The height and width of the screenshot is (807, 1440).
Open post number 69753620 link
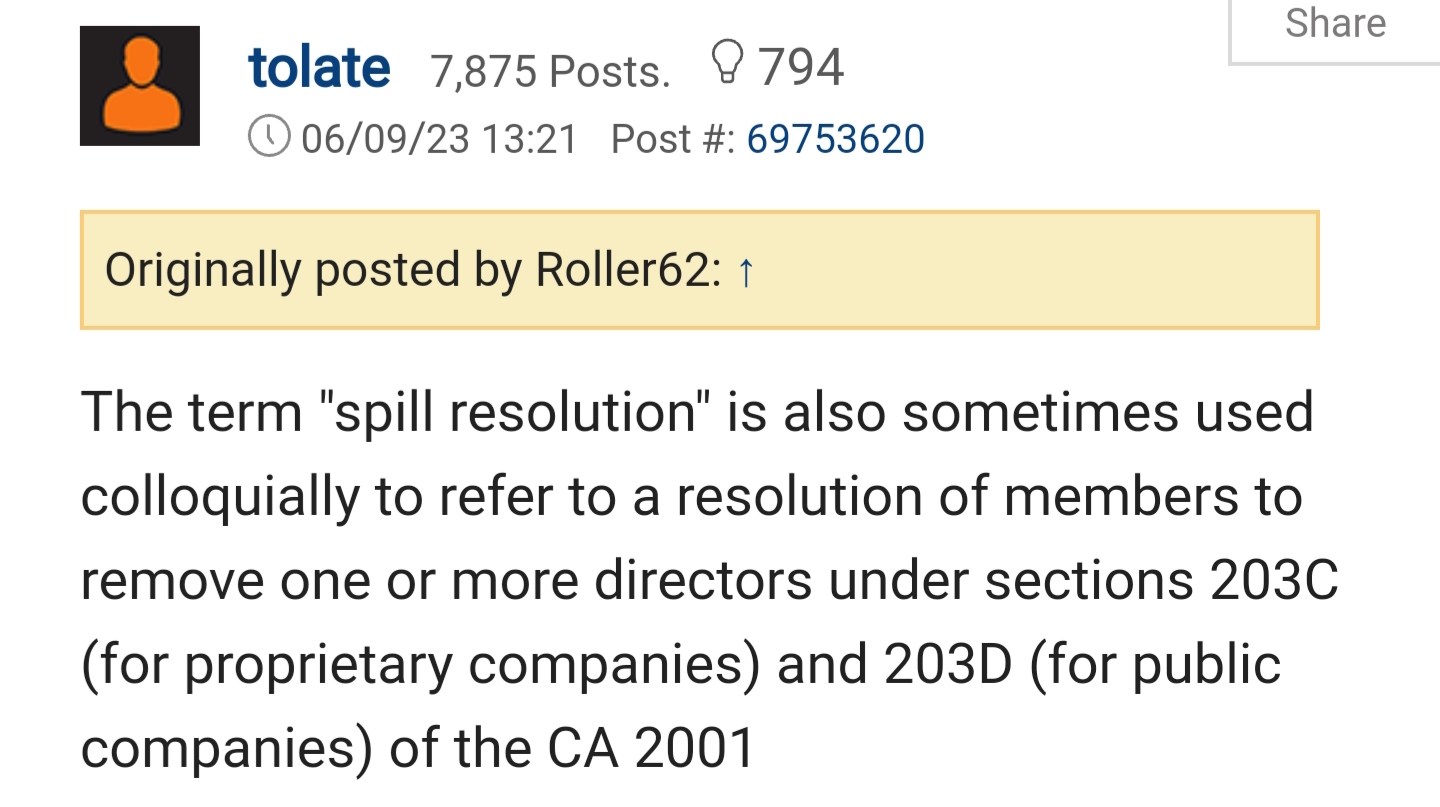[x=835, y=139]
